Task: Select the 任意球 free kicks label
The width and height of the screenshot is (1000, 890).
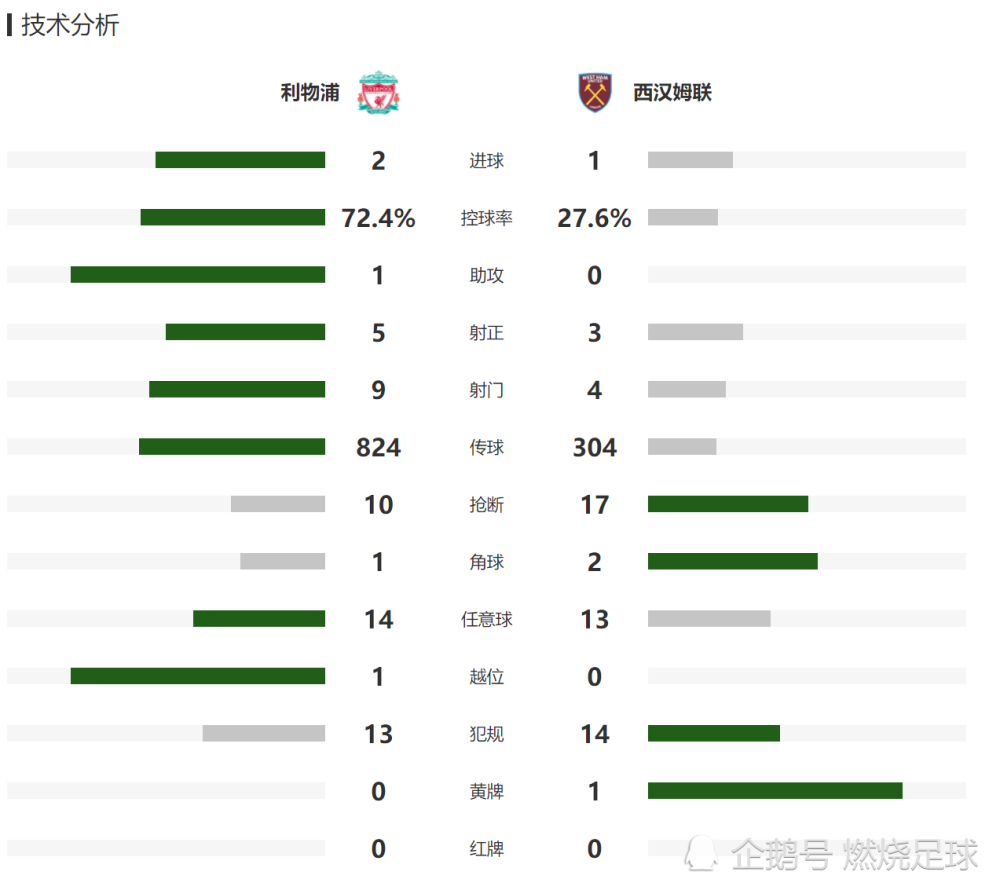Action: 487,620
